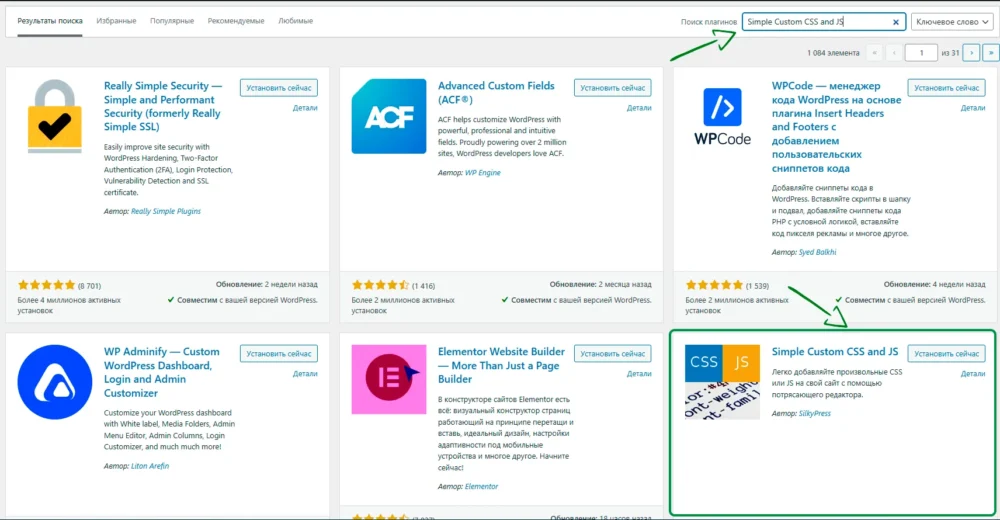The height and width of the screenshot is (520, 1000).
Task: Click the Elementor pink logo
Action: click(x=388, y=380)
